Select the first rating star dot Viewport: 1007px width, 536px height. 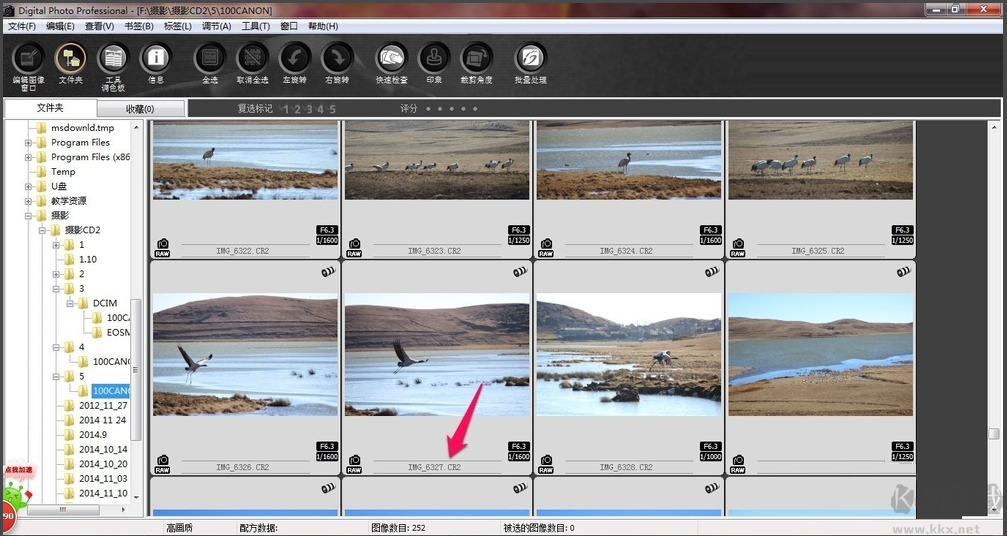428,108
